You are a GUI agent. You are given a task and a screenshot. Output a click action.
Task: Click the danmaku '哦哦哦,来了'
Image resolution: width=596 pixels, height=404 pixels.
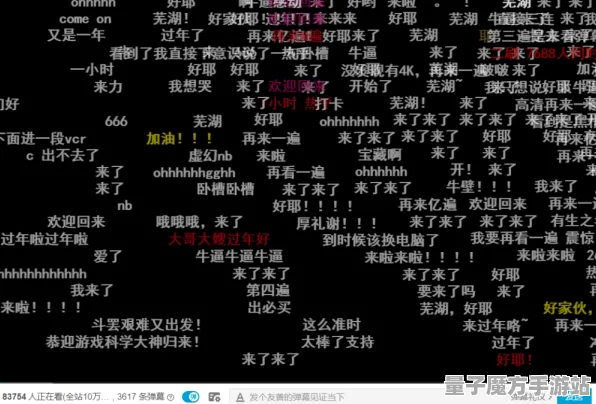199,222
